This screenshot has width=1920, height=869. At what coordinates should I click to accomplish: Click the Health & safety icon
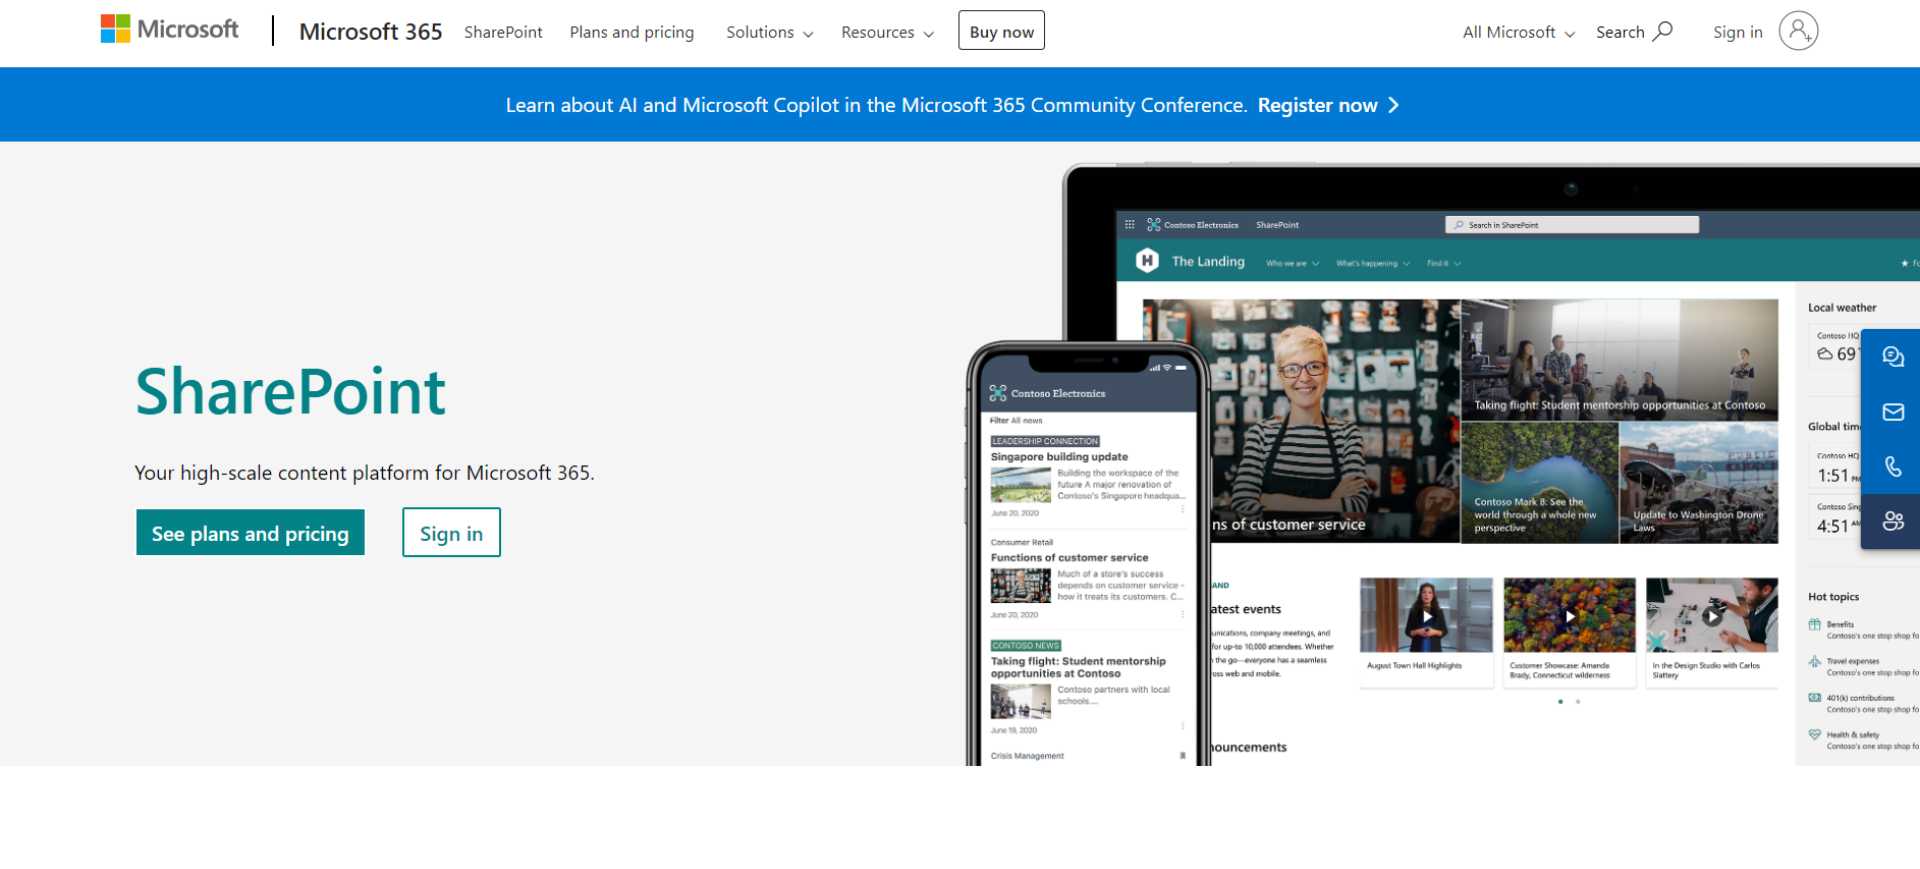pos(1814,735)
